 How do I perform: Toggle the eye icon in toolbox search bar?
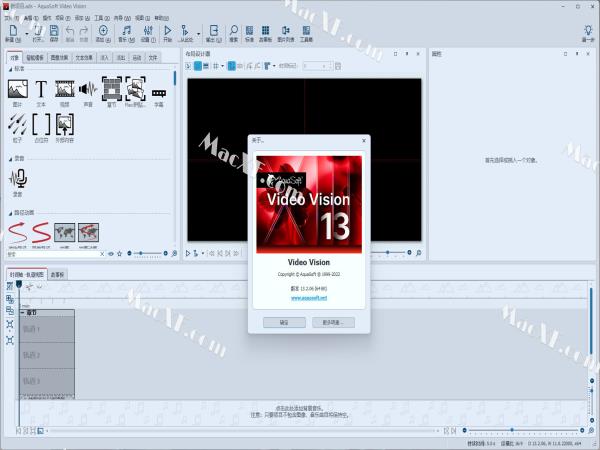(111, 254)
